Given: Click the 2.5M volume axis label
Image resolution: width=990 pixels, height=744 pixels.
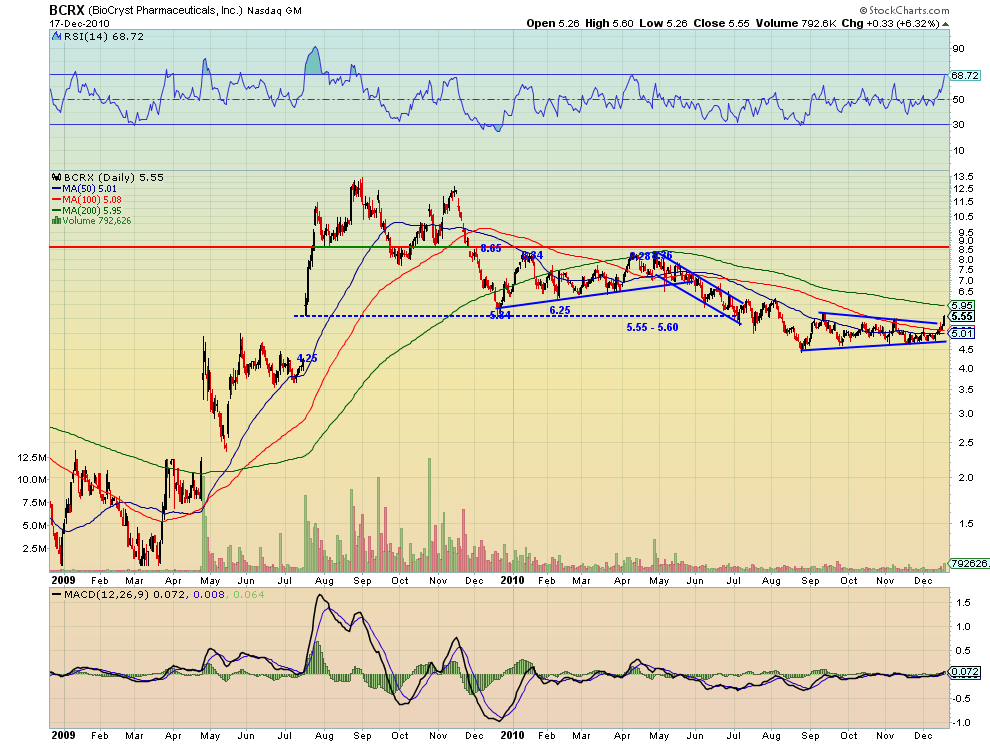Looking at the screenshot, I should (x=35, y=548).
